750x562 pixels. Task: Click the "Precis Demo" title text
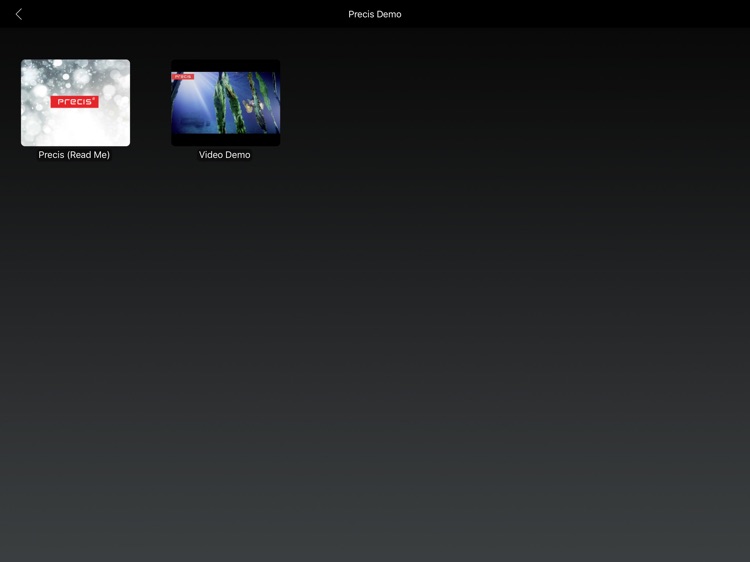point(375,14)
